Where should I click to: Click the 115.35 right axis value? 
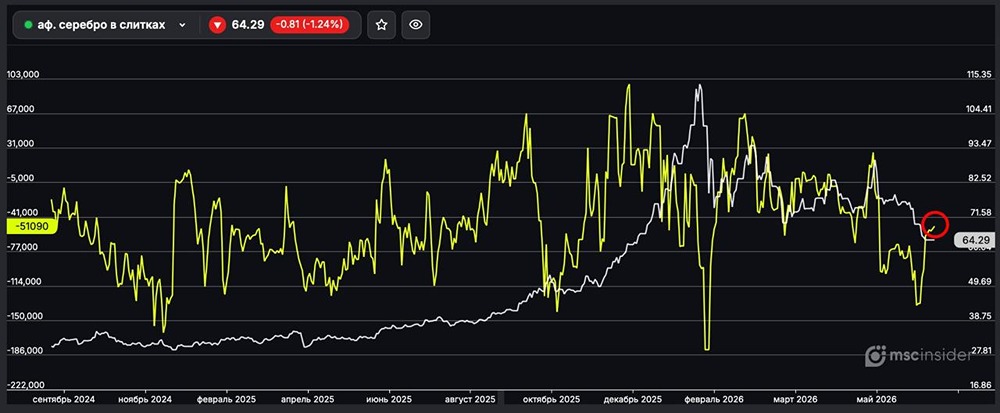pos(980,75)
